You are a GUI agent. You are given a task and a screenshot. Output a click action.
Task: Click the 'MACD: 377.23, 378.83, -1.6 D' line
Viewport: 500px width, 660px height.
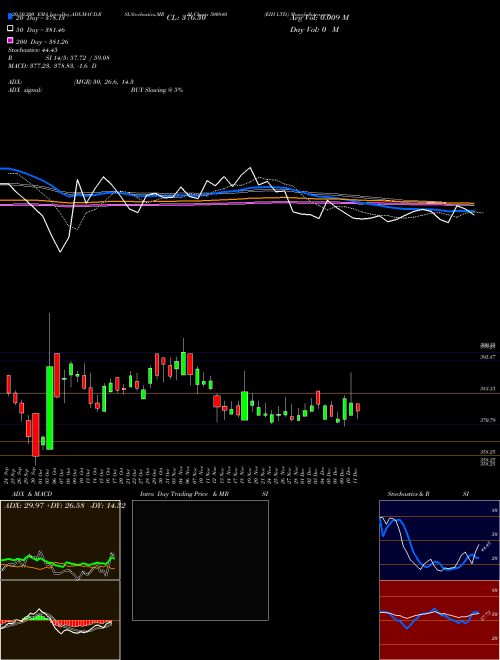(52, 66)
